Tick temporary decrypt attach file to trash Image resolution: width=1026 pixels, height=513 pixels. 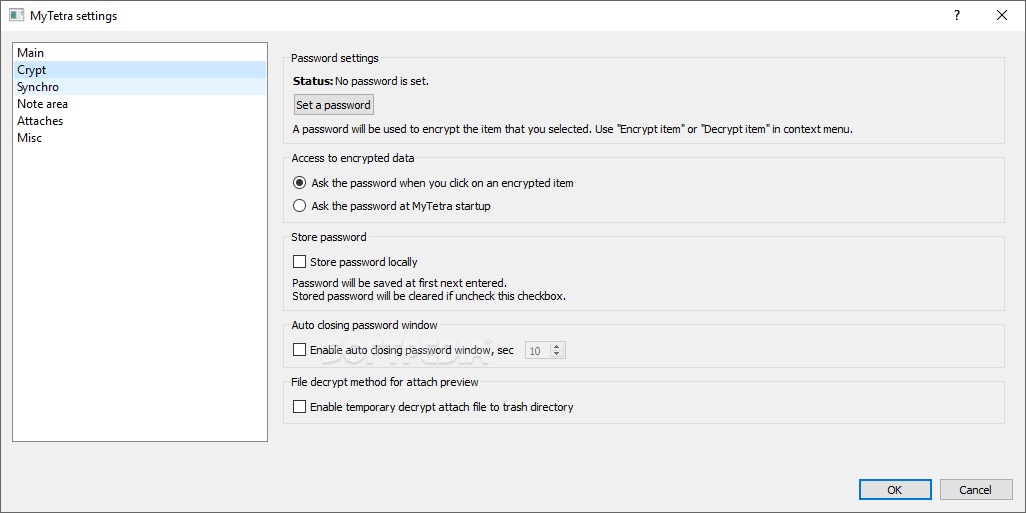click(x=433, y=407)
